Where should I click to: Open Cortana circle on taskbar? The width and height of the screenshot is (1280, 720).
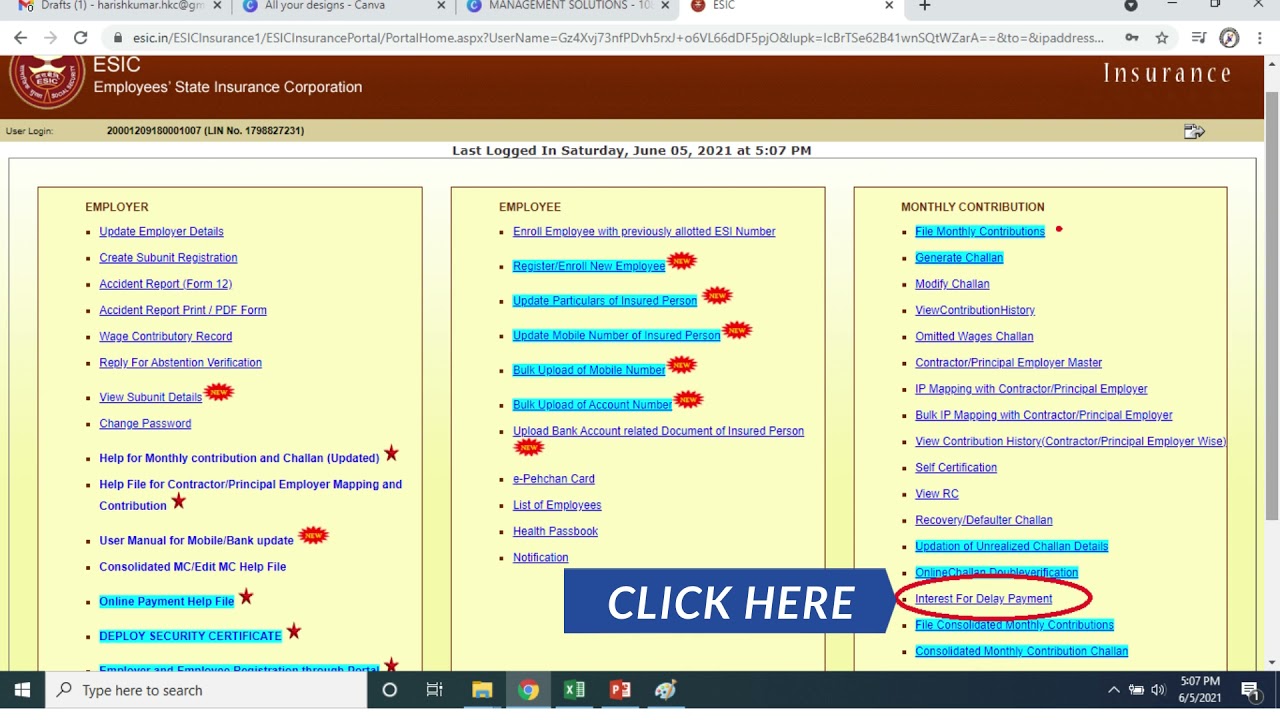390,690
